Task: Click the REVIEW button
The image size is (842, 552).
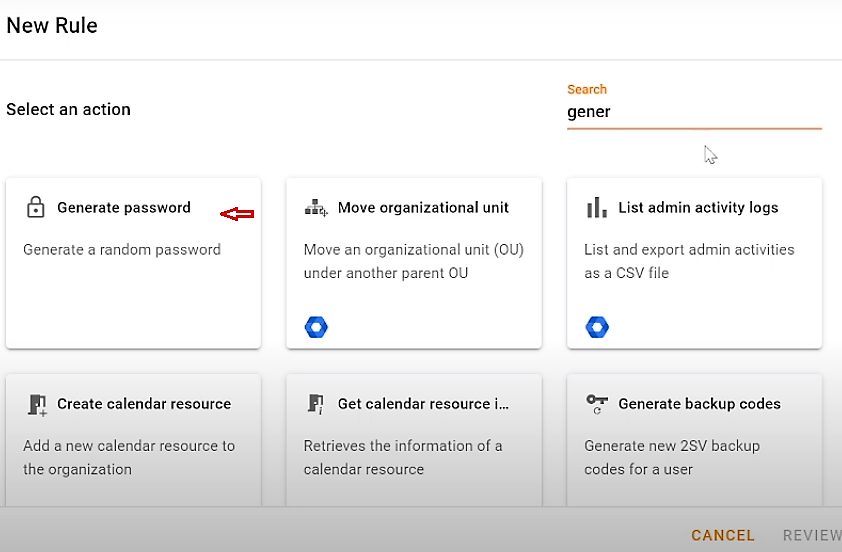Action: pos(812,535)
